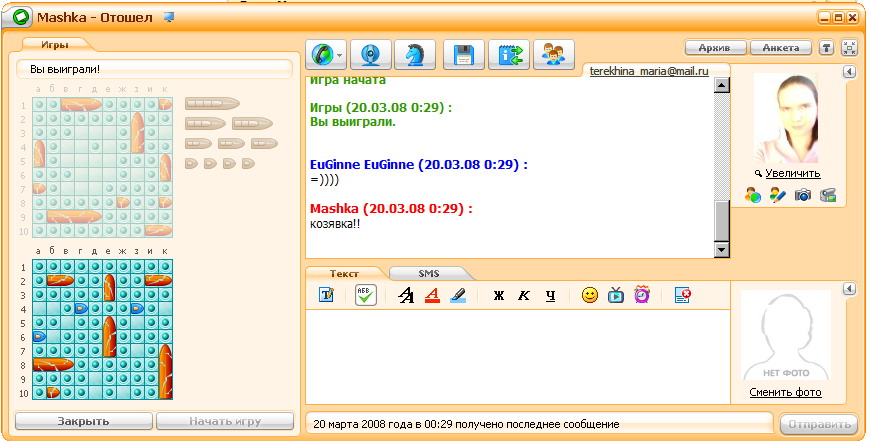Start a voice call with globe phone icon

[x=321, y=54]
